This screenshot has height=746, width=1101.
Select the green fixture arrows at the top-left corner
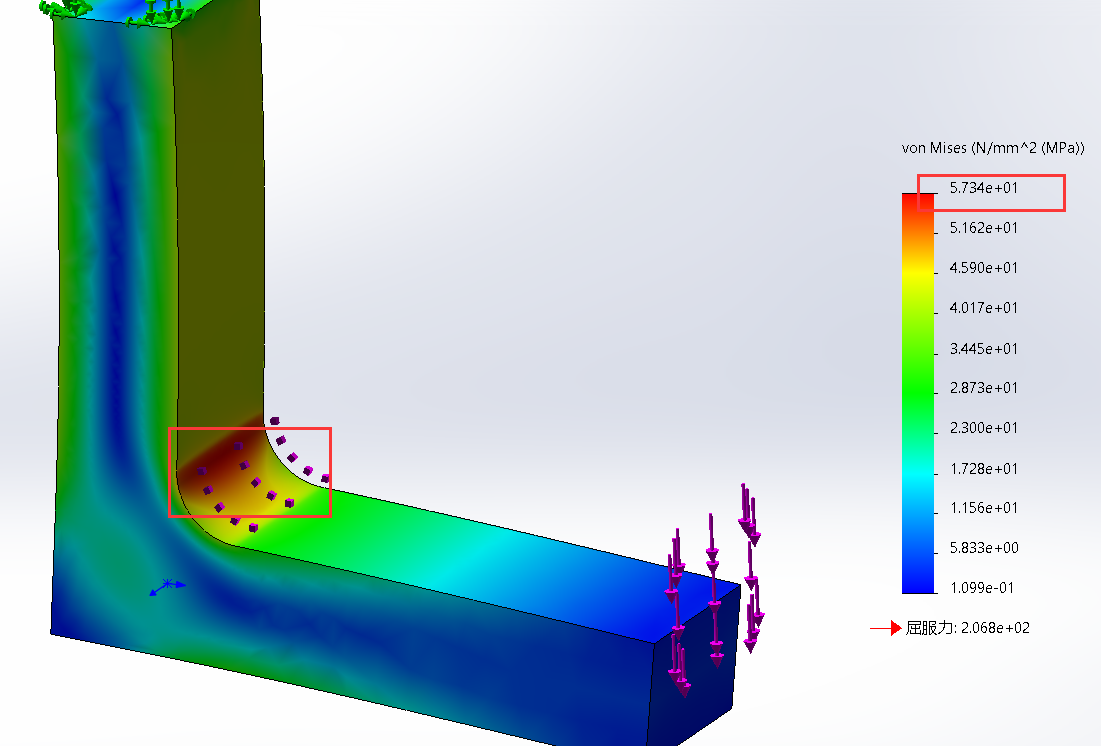(70, 9)
